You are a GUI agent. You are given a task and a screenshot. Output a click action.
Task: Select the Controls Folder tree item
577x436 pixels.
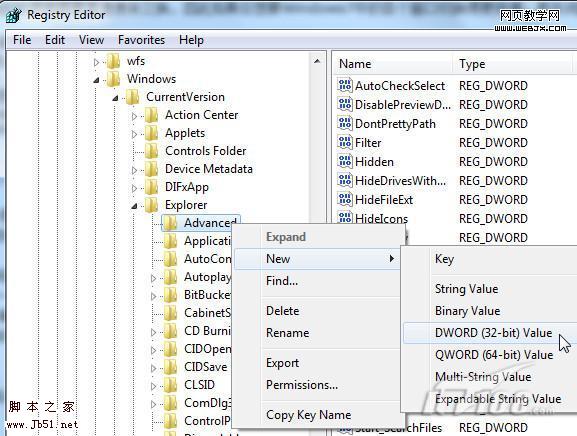point(205,151)
